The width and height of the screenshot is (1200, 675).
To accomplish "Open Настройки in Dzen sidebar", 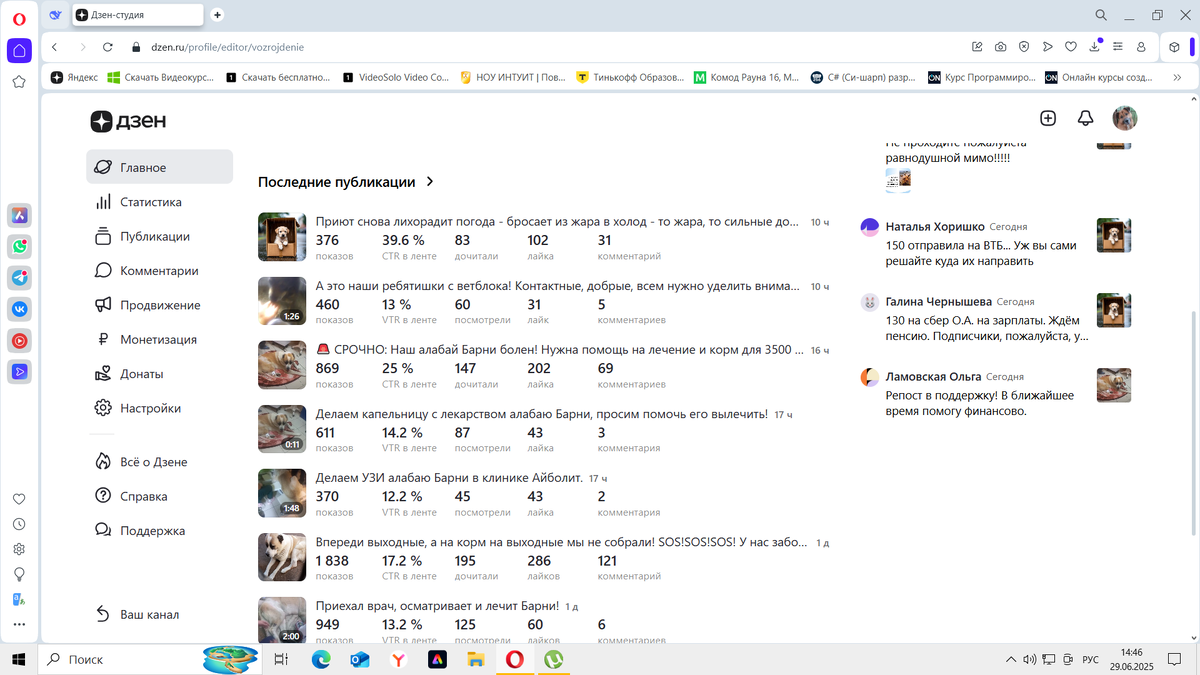I will click(x=160, y=408).
